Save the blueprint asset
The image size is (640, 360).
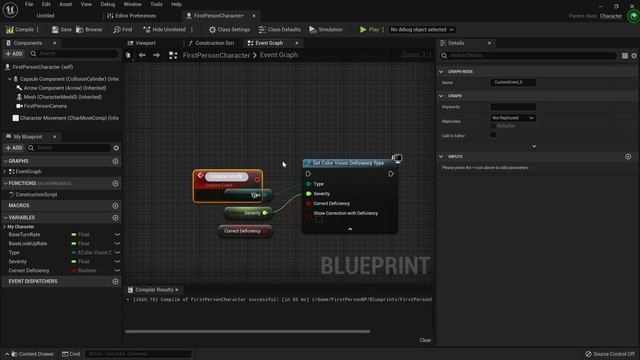tap(61, 29)
